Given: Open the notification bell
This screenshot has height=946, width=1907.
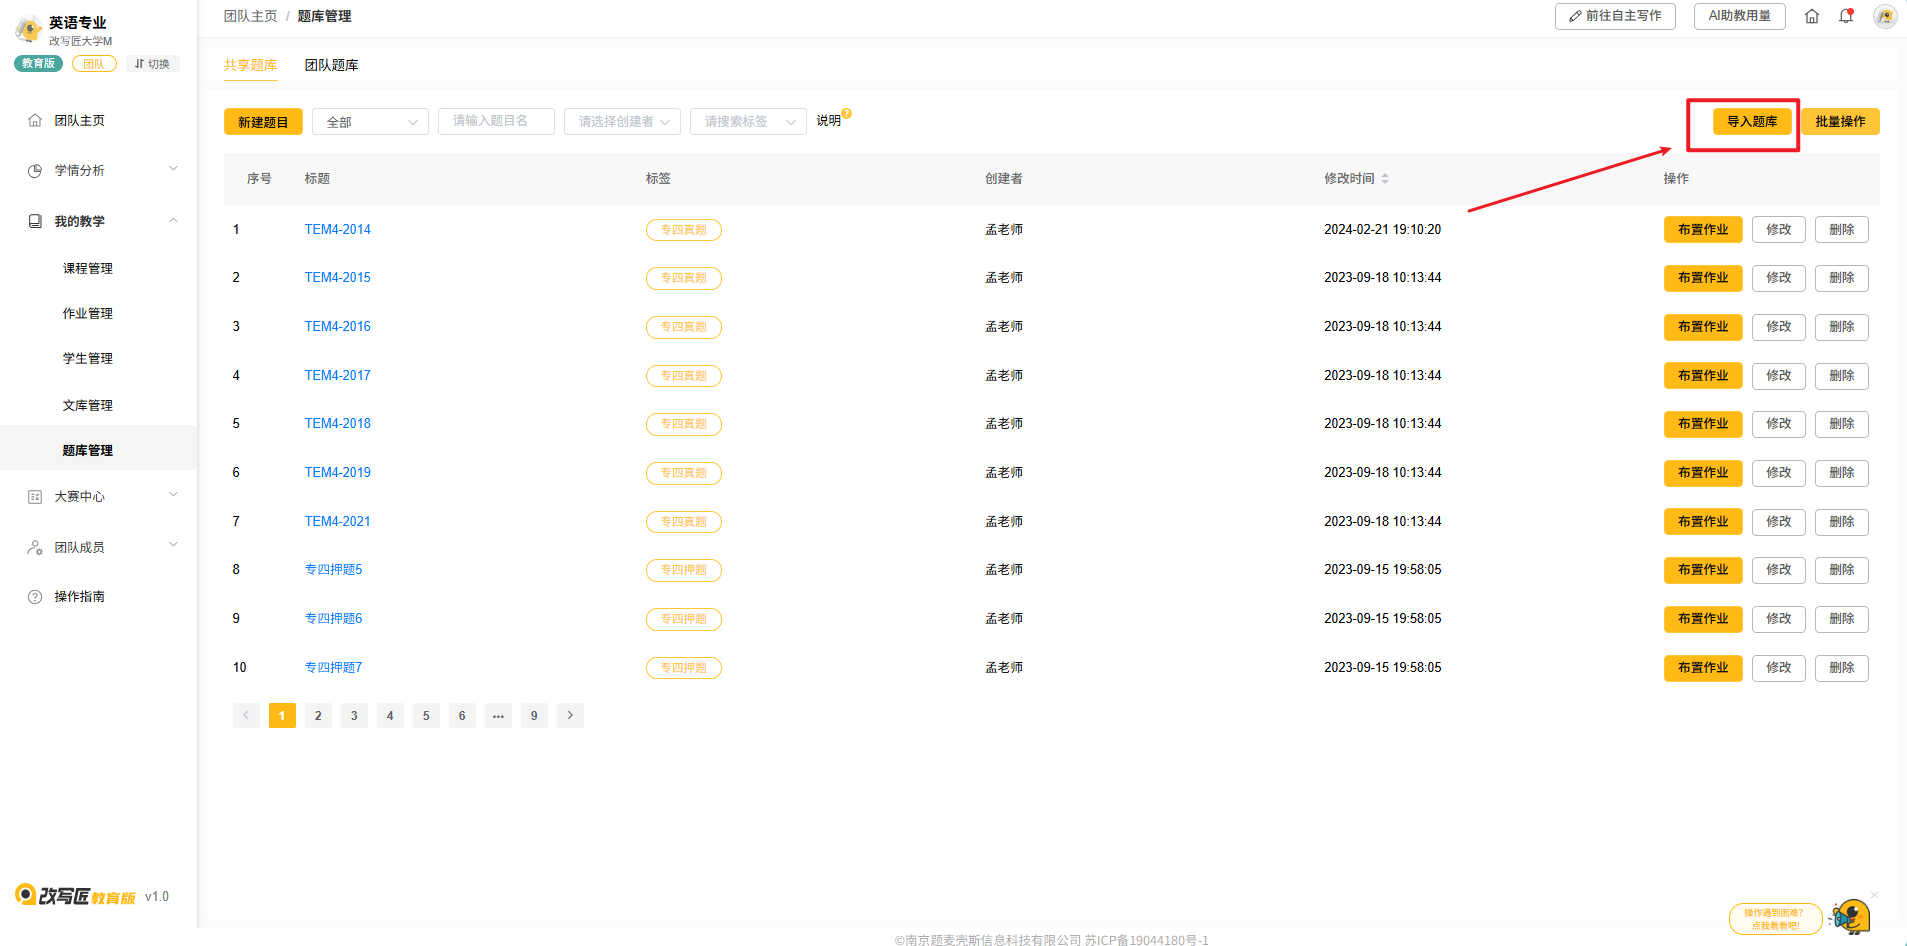Looking at the screenshot, I should [x=1846, y=16].
